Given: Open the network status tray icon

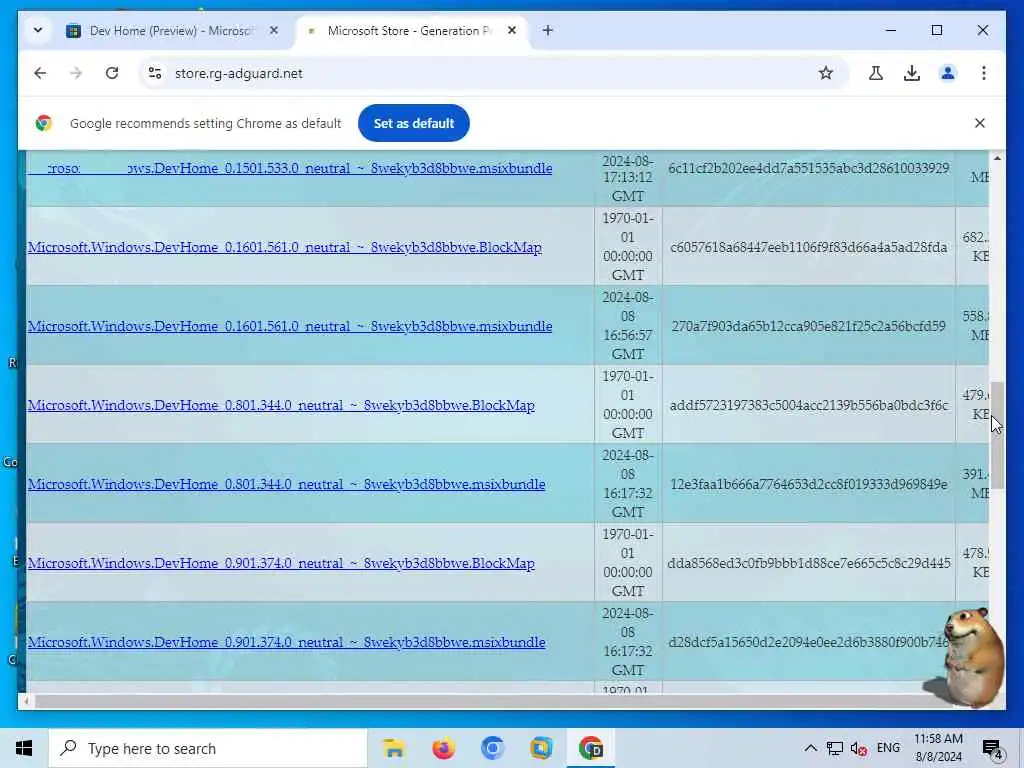Looking at the screenshot, I should (835, 748).
